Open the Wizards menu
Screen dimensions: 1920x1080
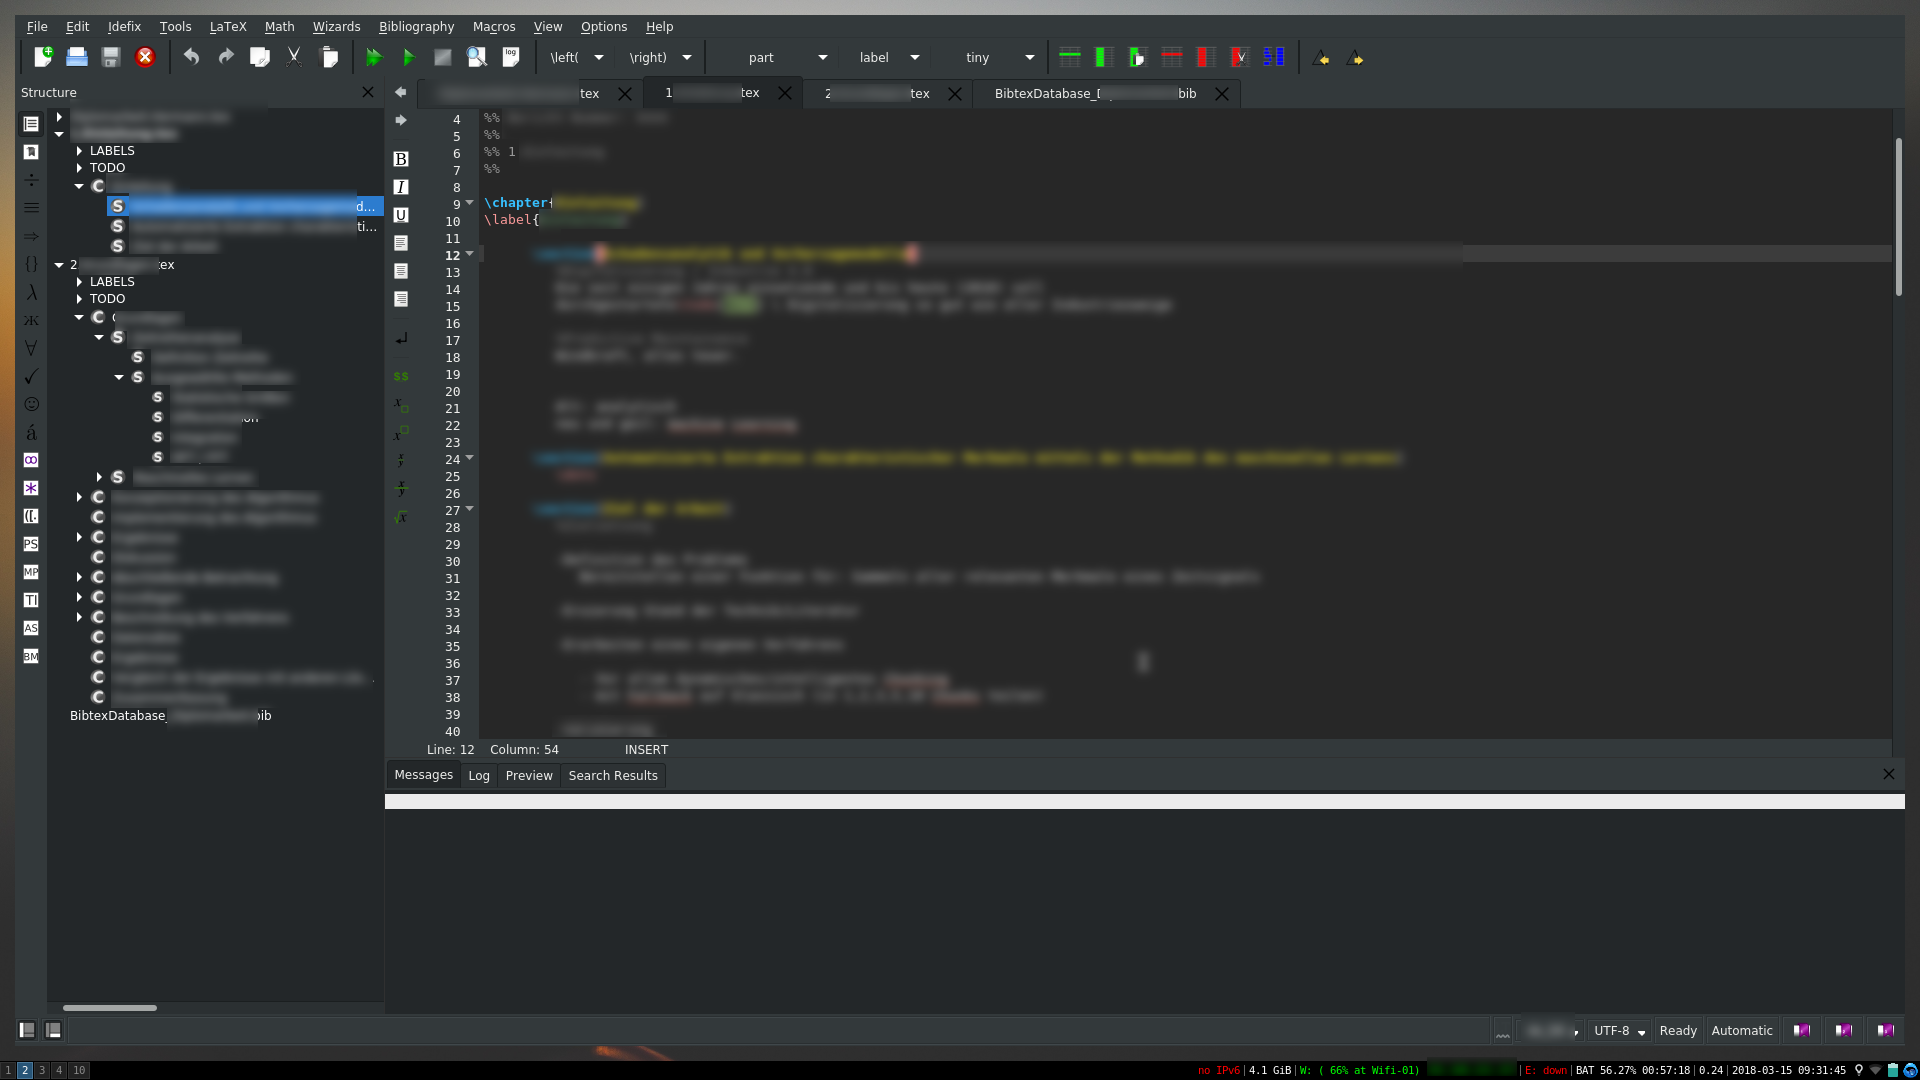(336, 26)
